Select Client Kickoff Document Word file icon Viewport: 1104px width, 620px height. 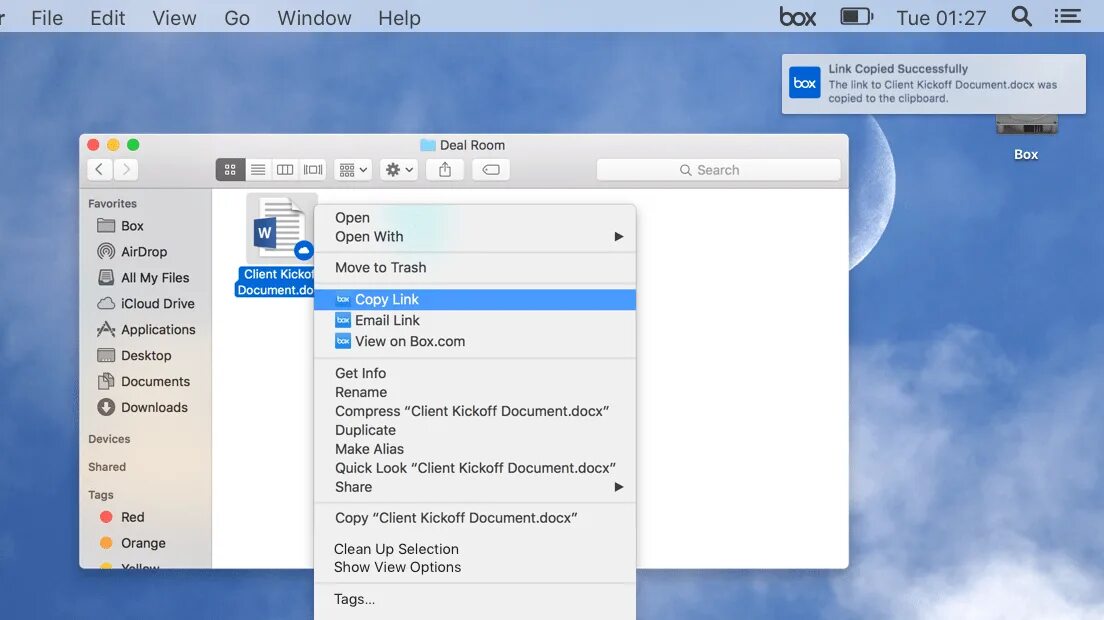[x=282, y=229]
